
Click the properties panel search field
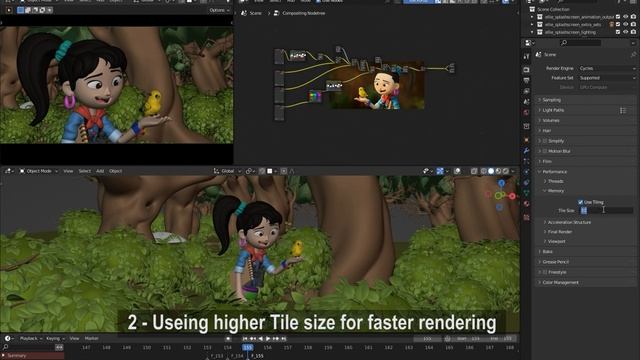pos(581,43)
